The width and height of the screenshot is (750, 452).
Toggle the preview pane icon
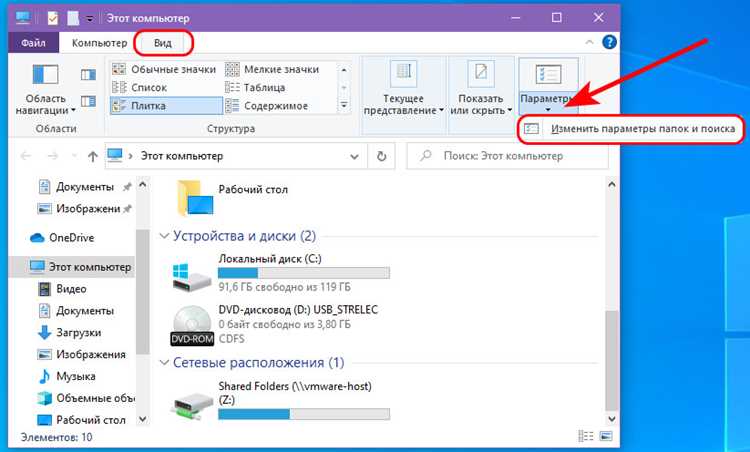click(x=88, y=75)
